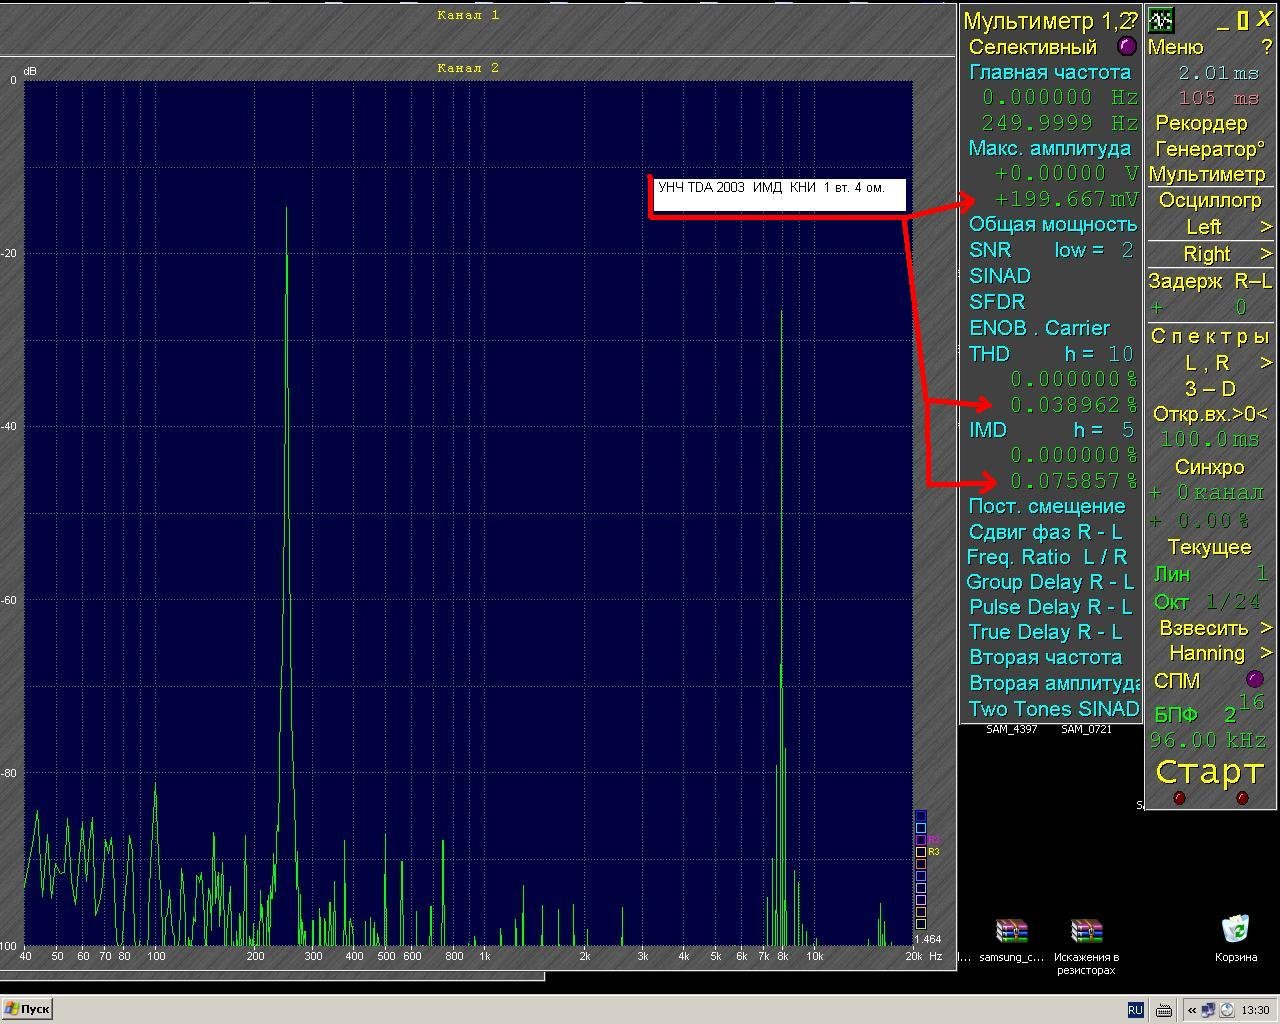Click the THD measurement row

click(x=990, y=354)
